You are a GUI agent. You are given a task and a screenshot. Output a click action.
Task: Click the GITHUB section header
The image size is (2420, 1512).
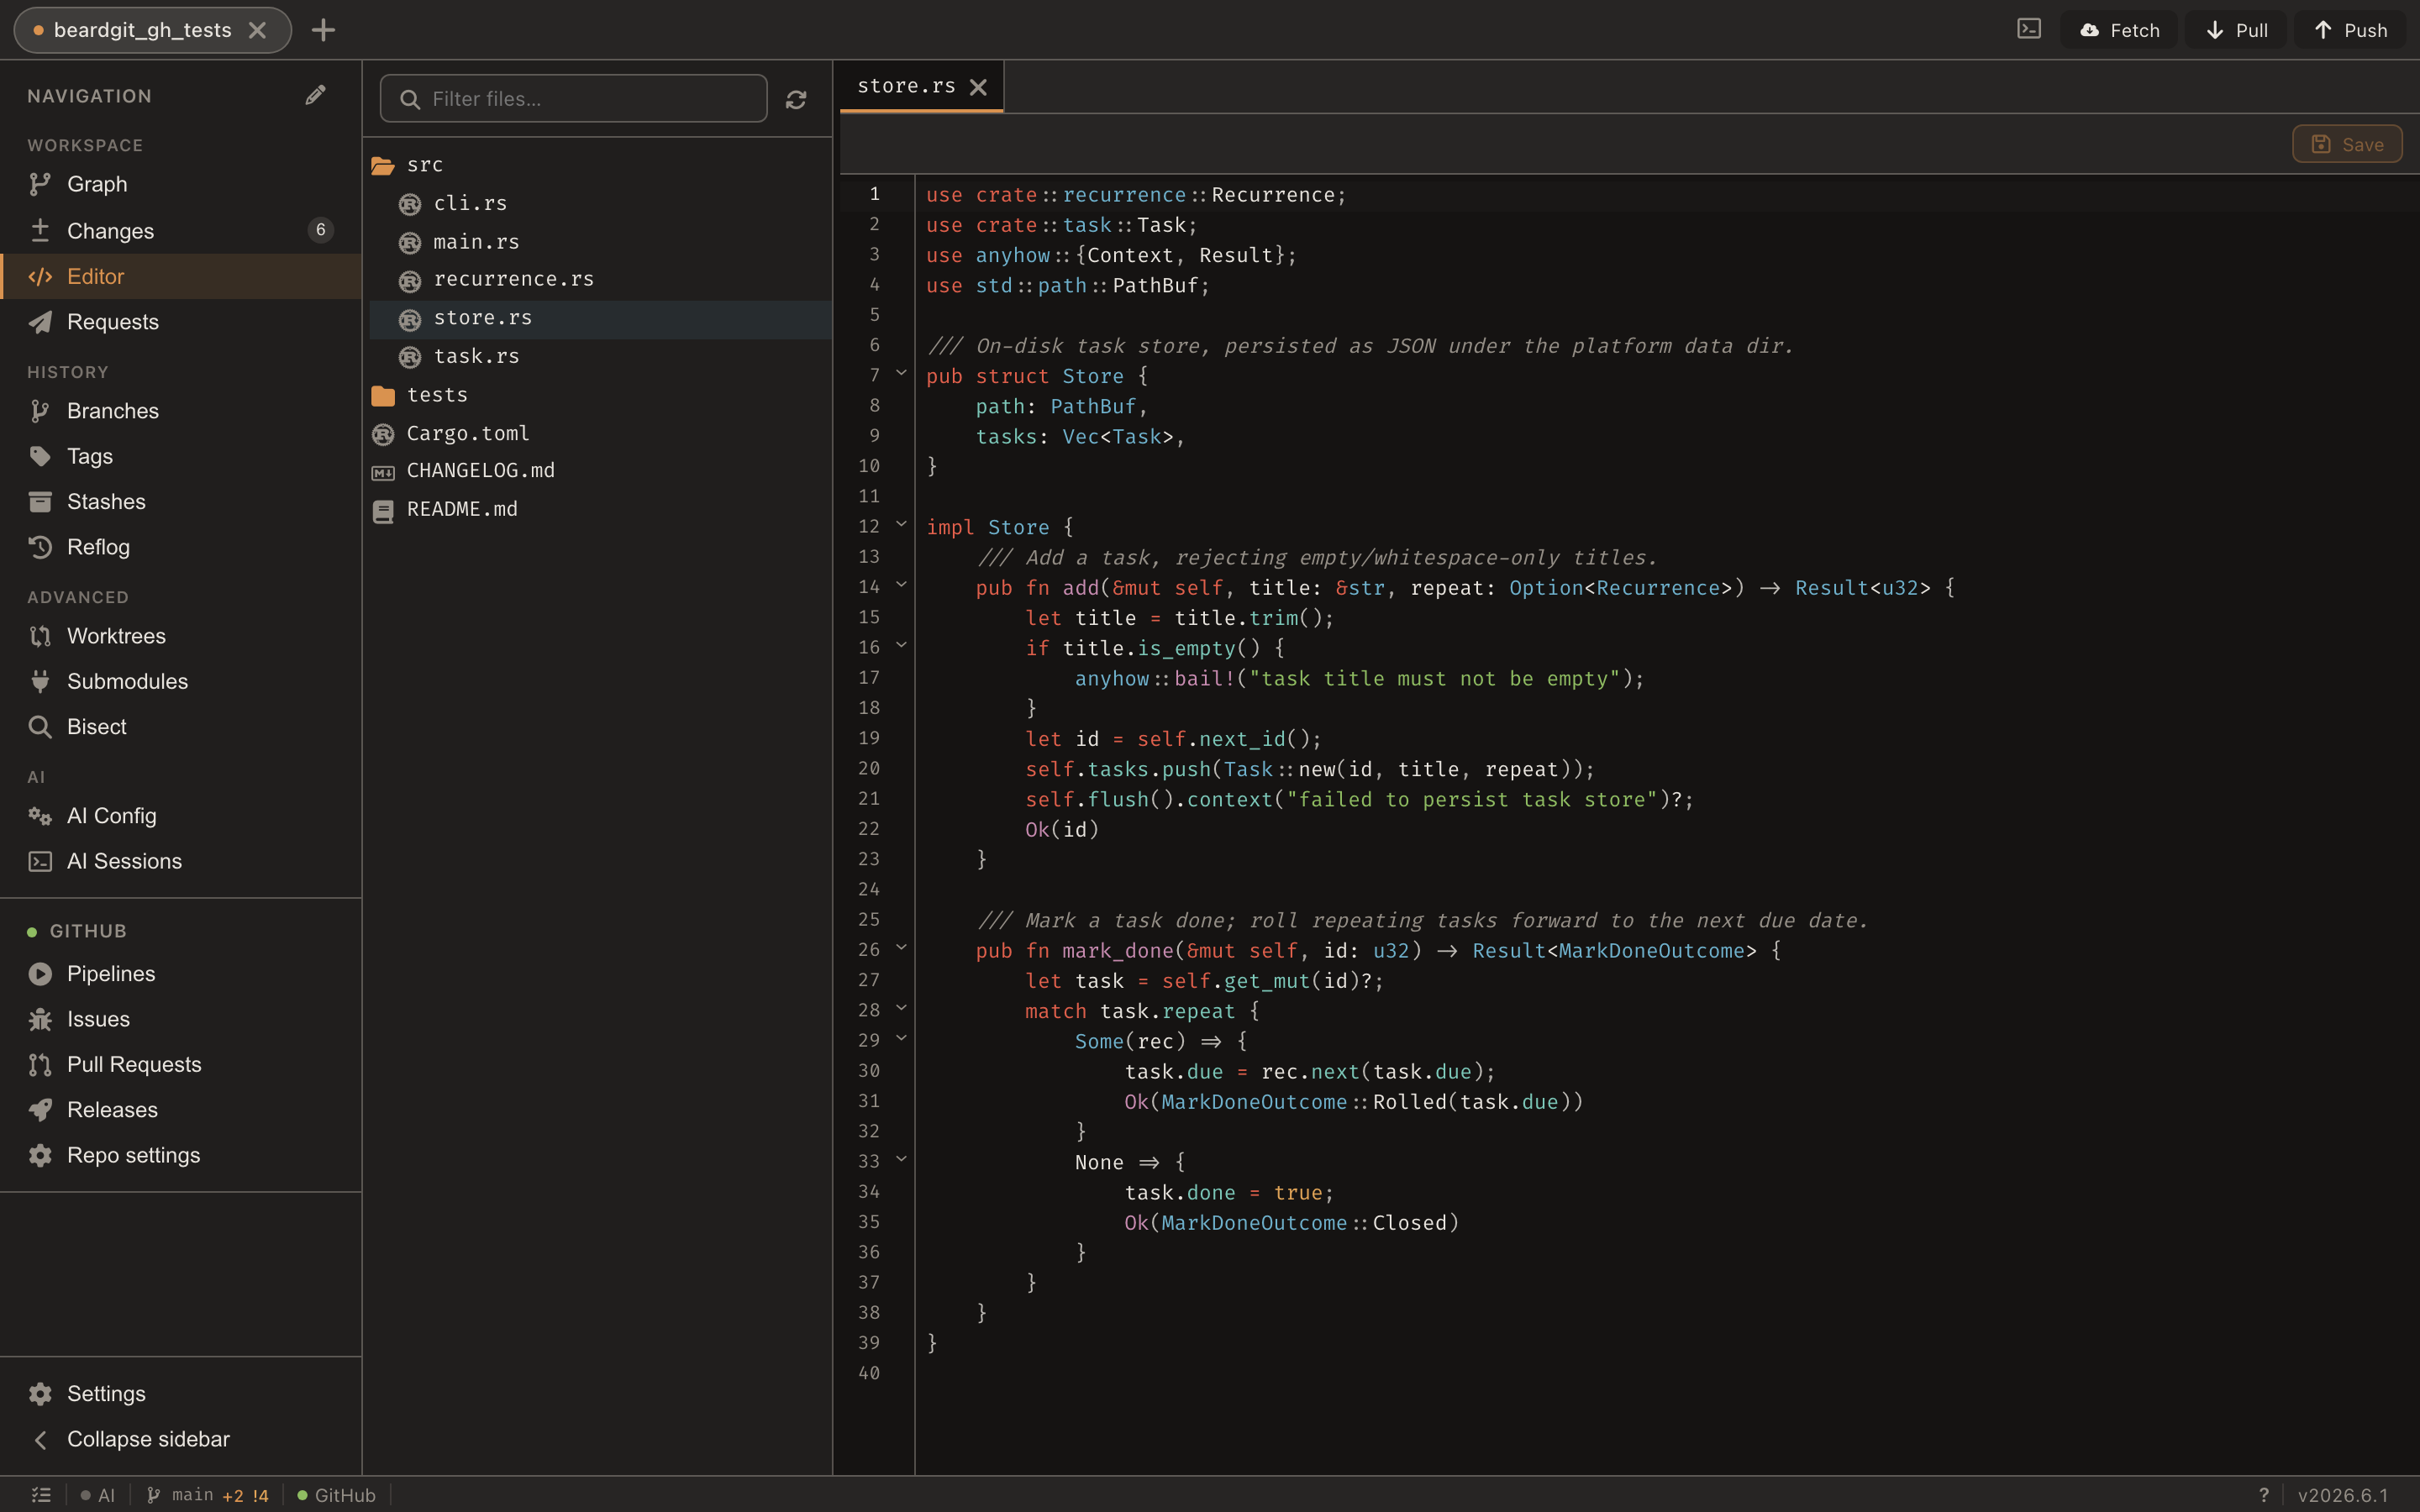click(x=88, y=931)
